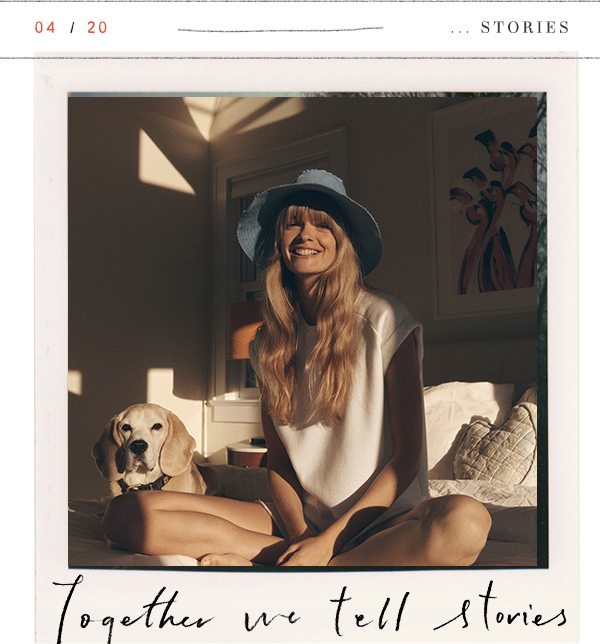Click the woman's blue bucket hat
This screenshot has width=600, height=644.
(x=309, y=214)
